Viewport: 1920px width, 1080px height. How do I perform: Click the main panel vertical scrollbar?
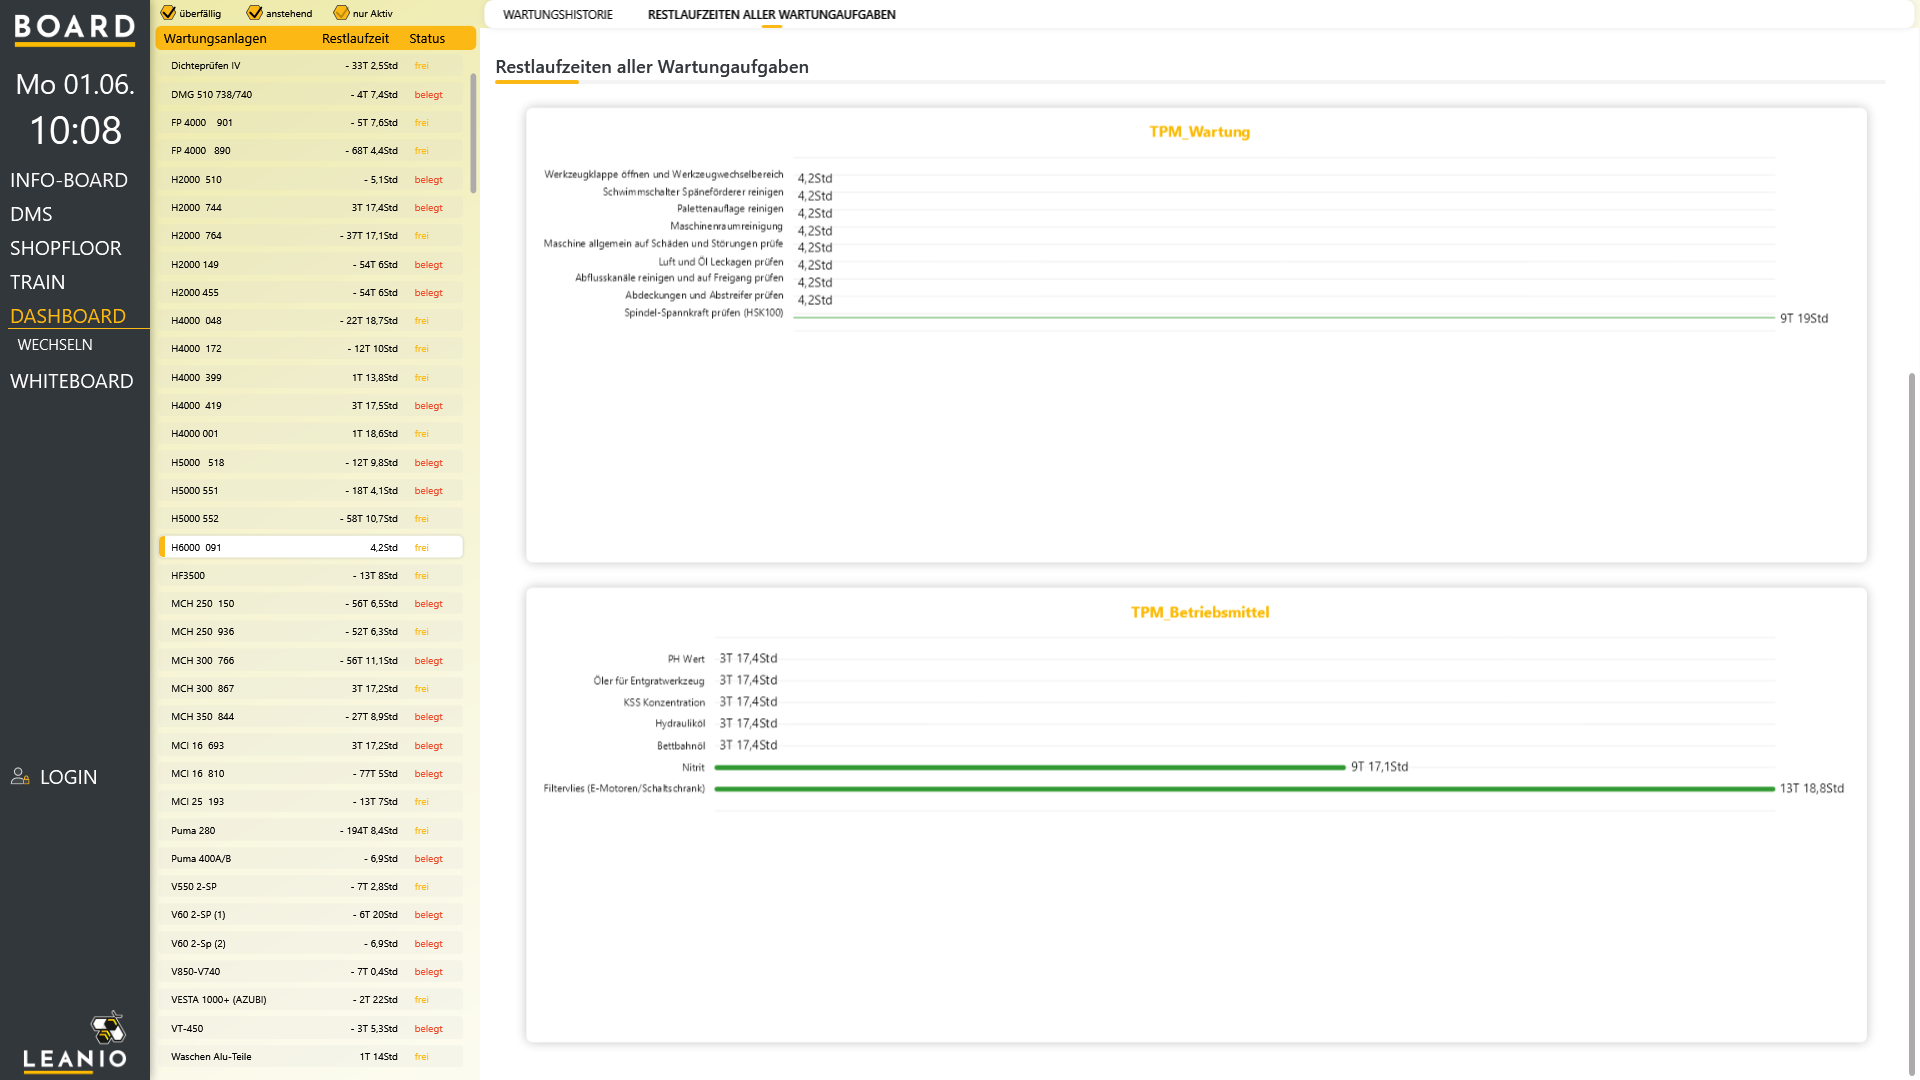click(1912, 725)
